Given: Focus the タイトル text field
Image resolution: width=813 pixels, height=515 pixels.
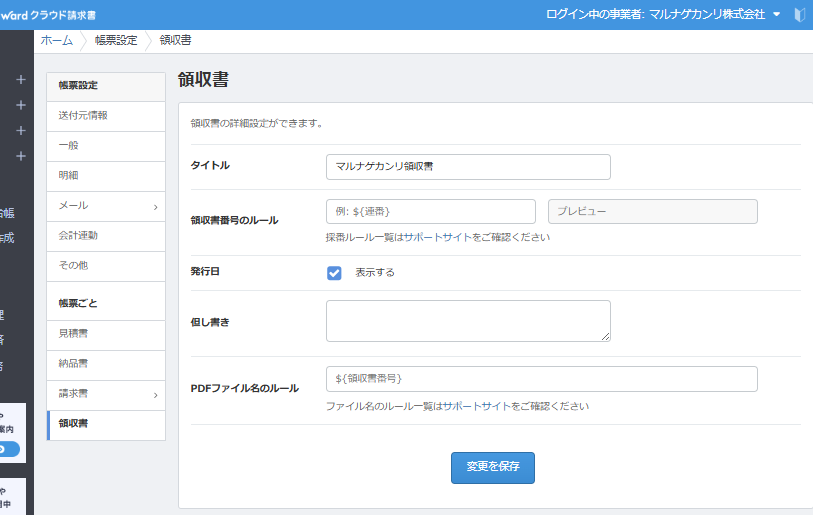Looking at the screenshot, I should [x=468, y=167].
